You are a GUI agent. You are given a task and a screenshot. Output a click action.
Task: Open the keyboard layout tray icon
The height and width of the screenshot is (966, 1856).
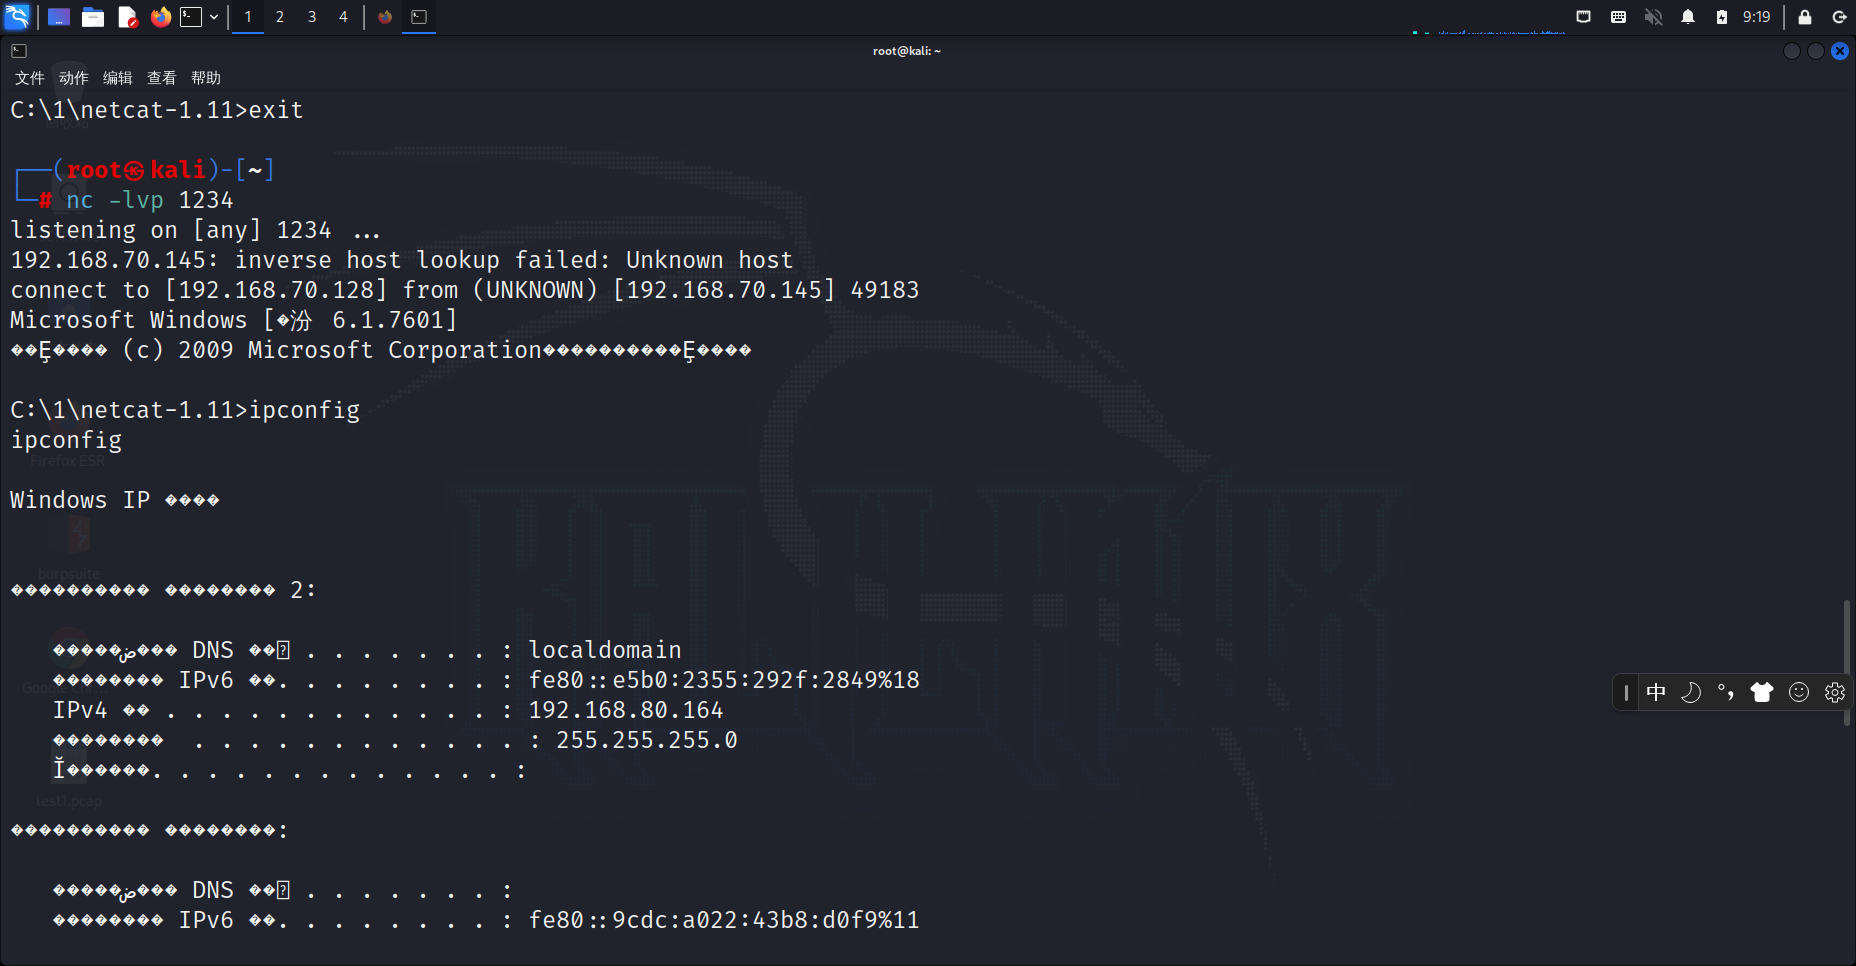1620,17
